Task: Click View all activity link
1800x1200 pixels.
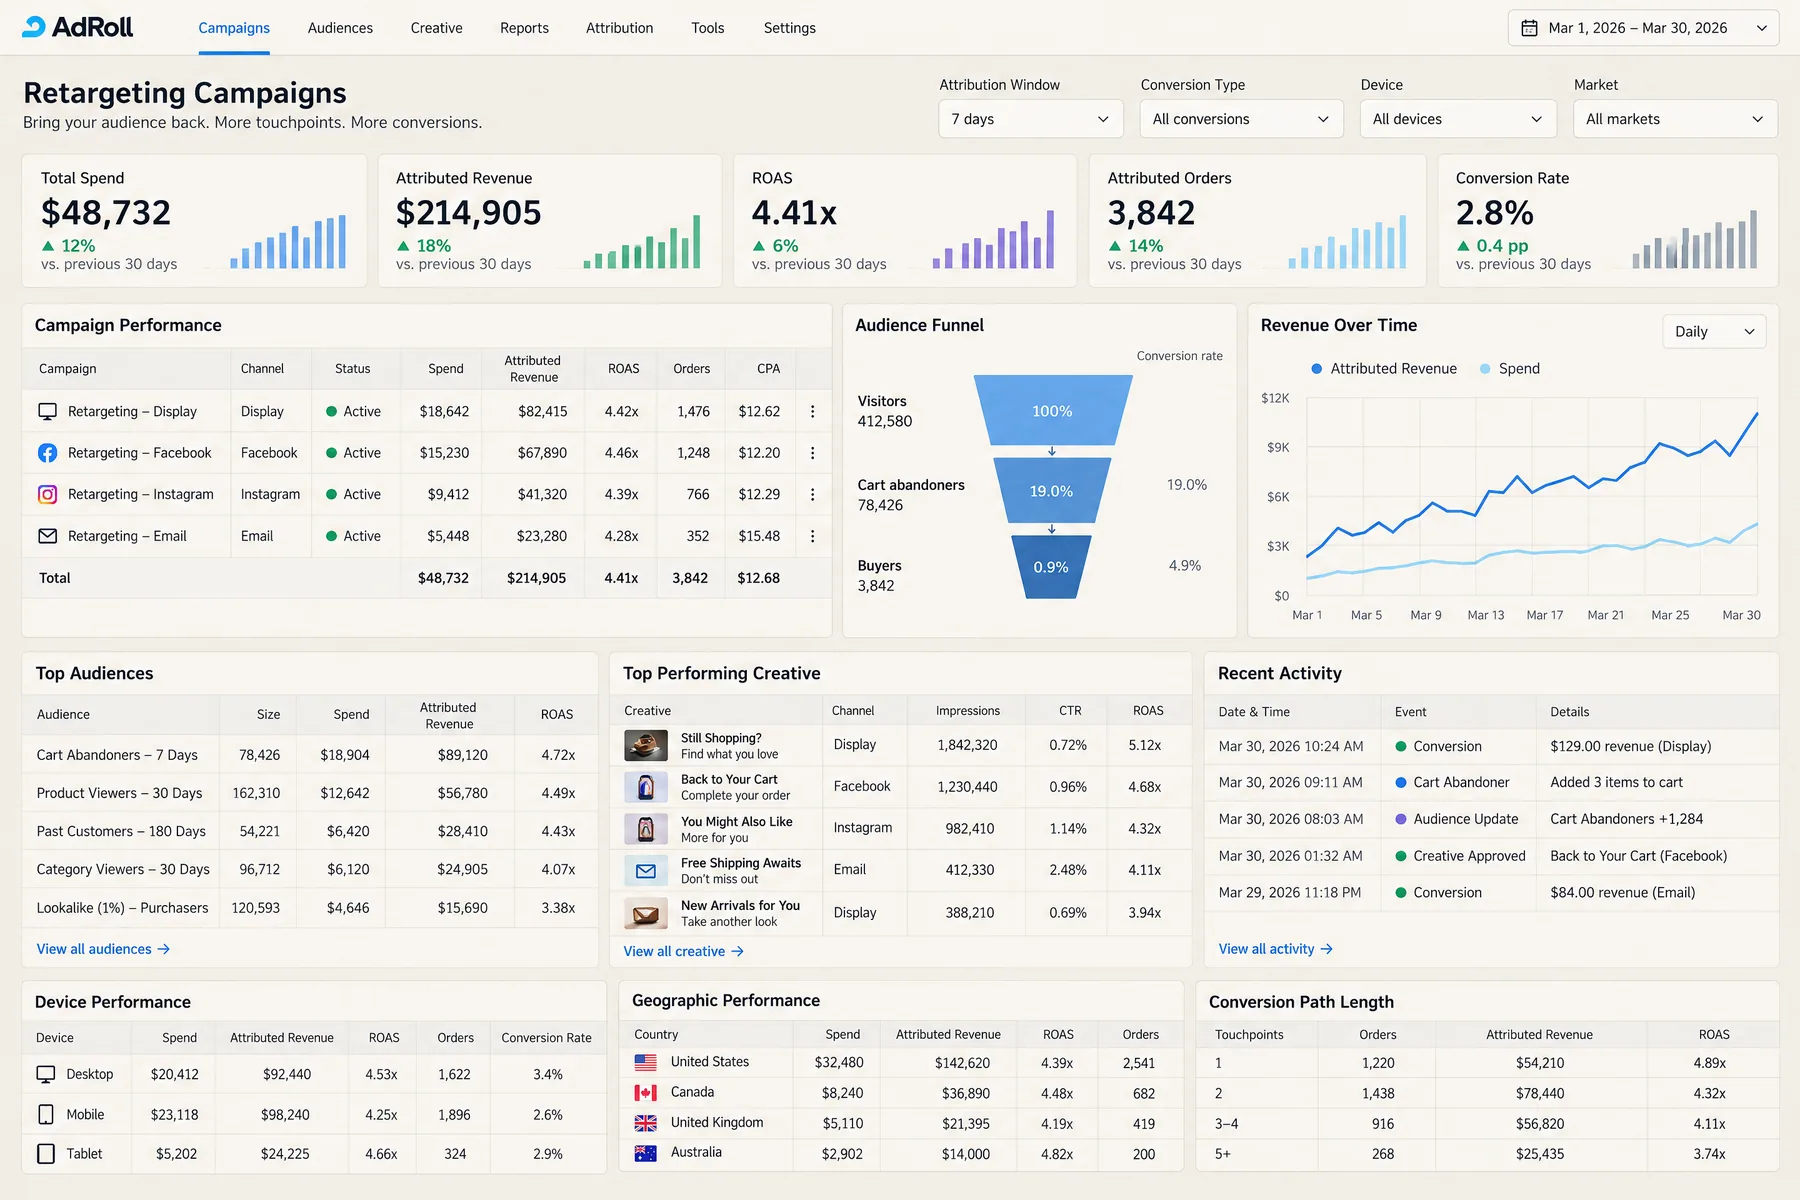Action: [1275, 949]
